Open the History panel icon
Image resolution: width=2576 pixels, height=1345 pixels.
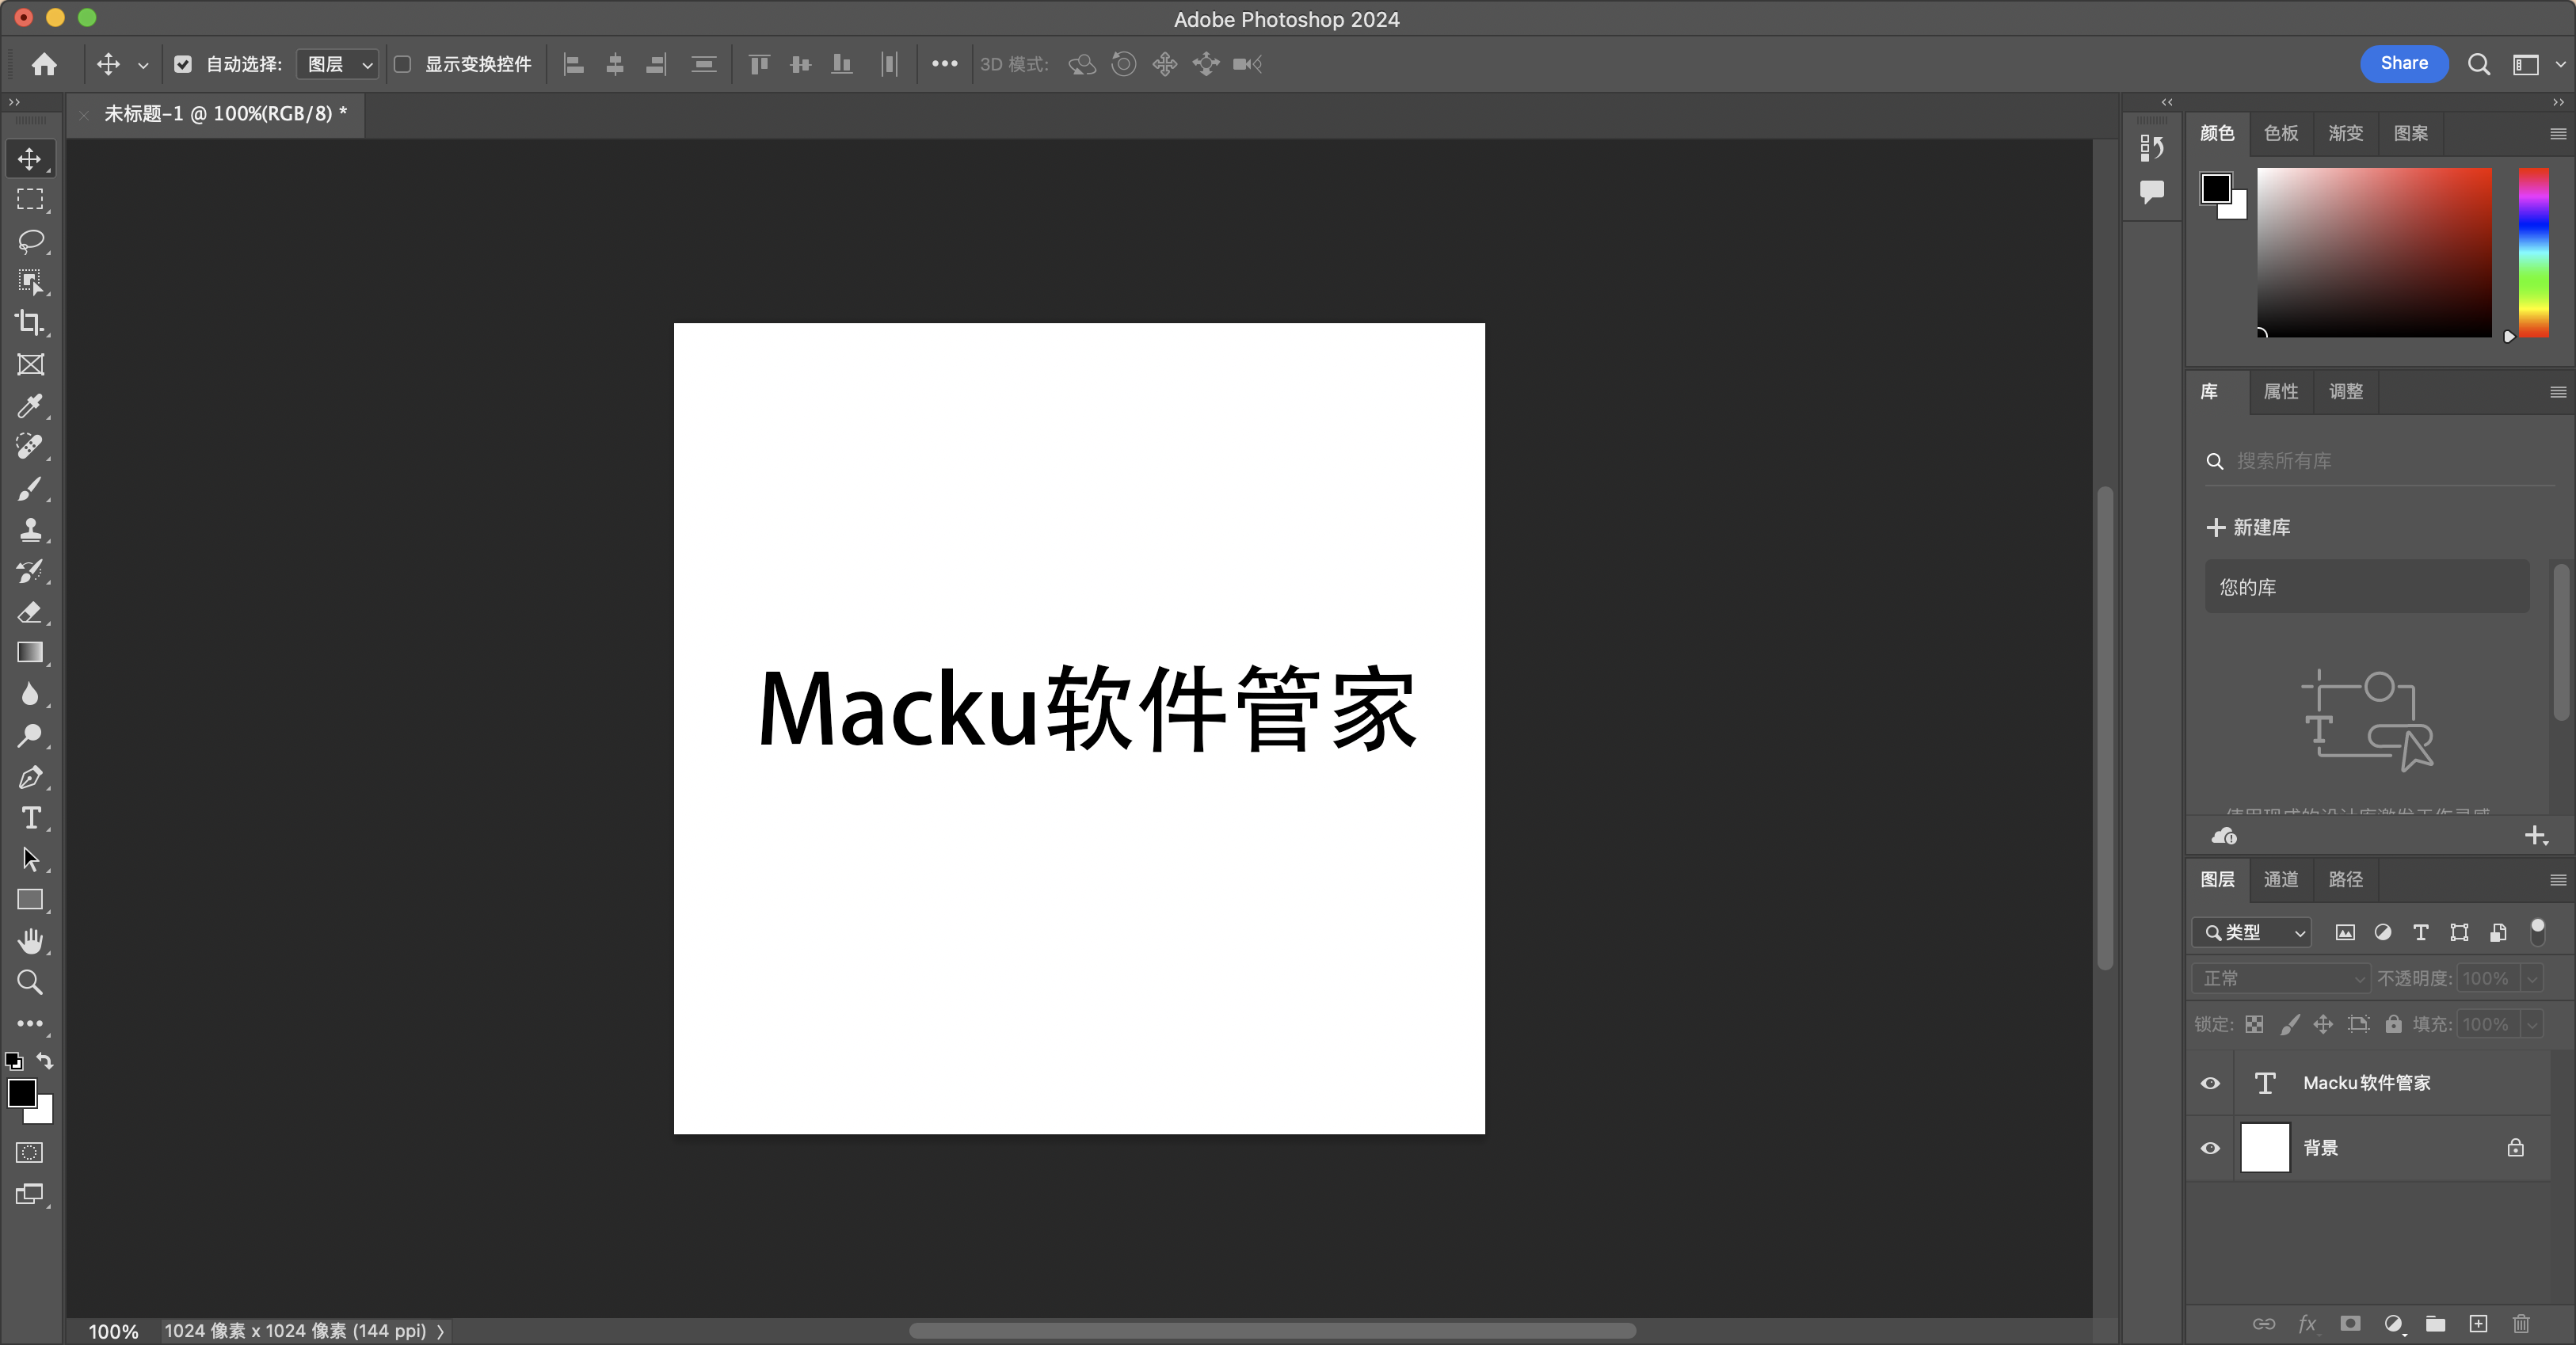pos(2151,148)
